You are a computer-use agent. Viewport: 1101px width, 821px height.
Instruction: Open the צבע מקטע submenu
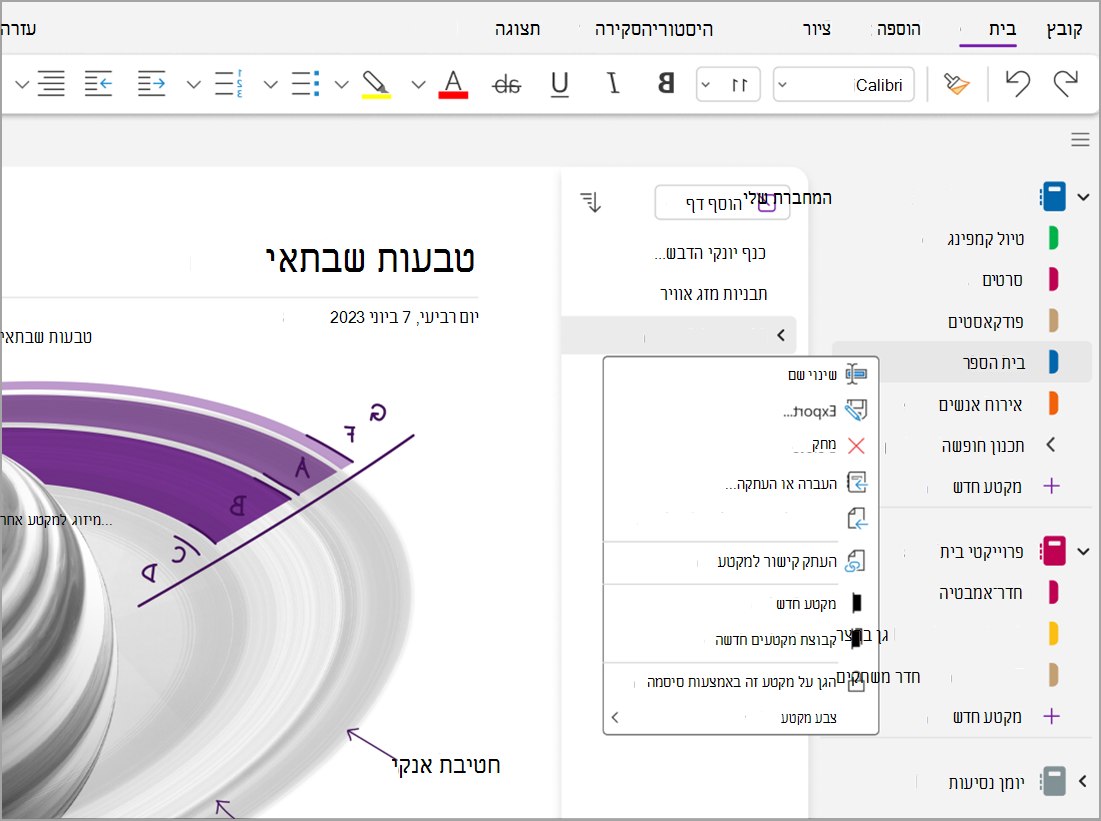[741, 717]
